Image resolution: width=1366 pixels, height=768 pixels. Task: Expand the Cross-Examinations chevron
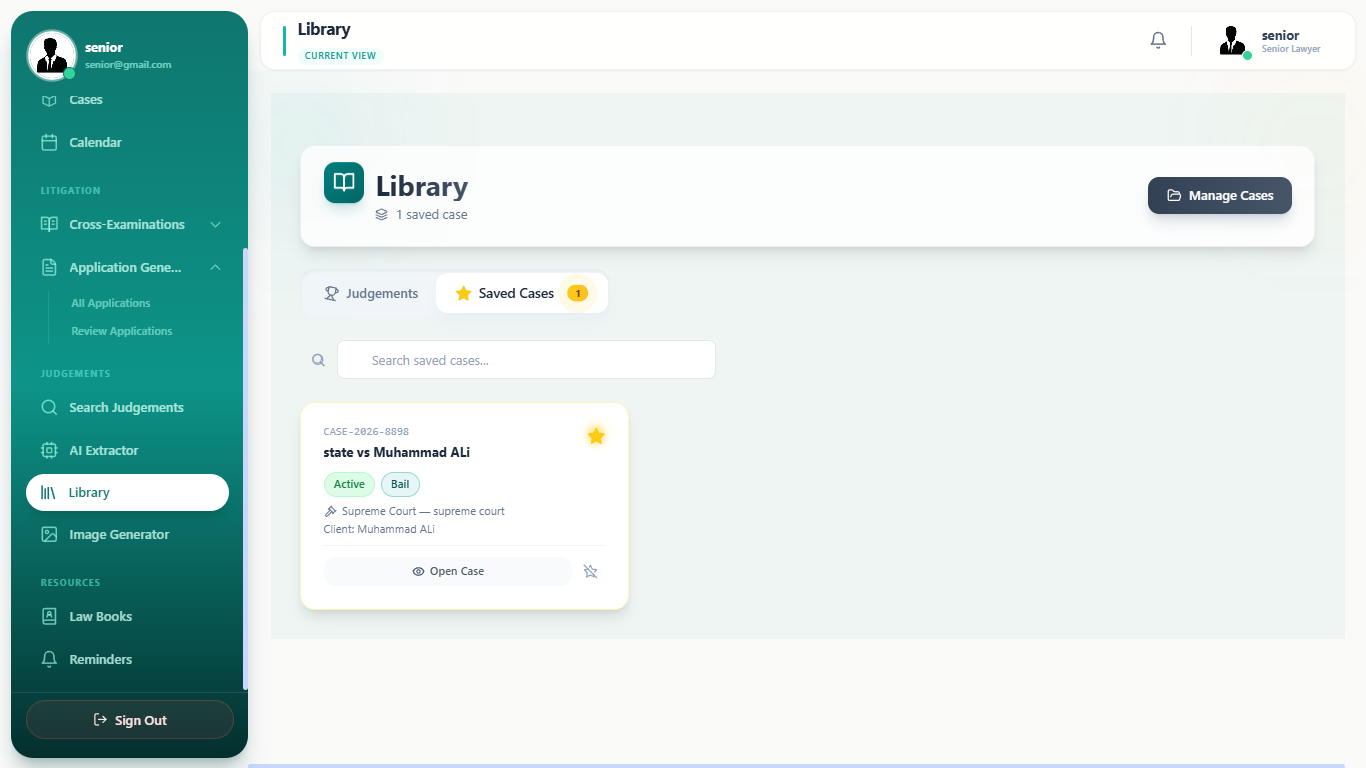click(x=215, y=225)
